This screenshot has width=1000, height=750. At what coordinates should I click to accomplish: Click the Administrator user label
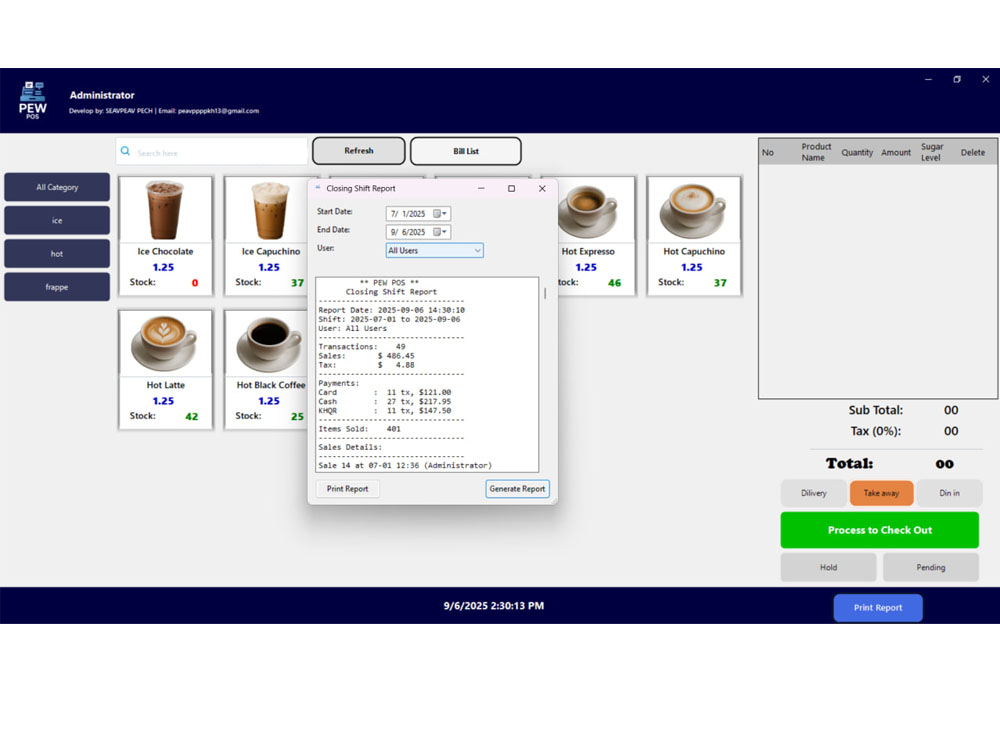pos(102,95)
